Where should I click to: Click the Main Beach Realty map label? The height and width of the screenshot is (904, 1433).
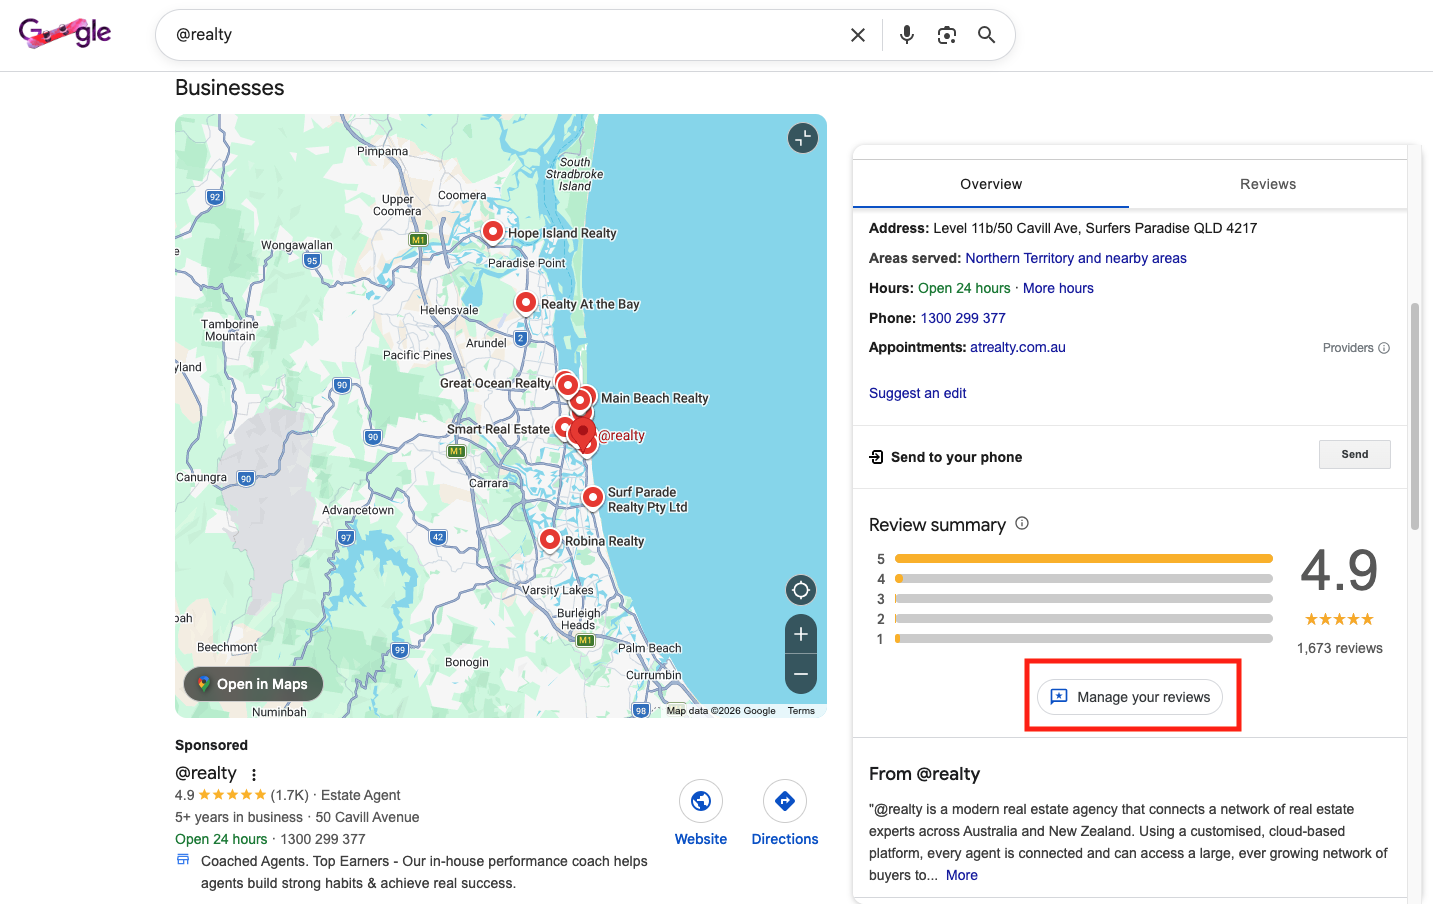point(655,398)
